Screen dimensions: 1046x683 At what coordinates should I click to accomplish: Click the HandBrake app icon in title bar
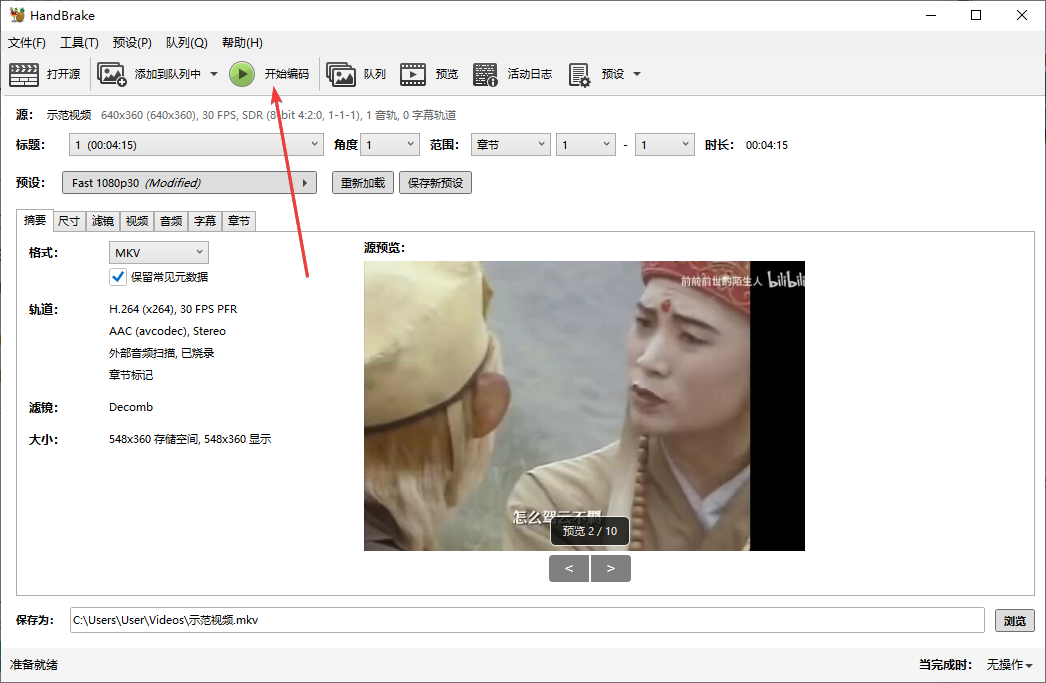[17, 15]
